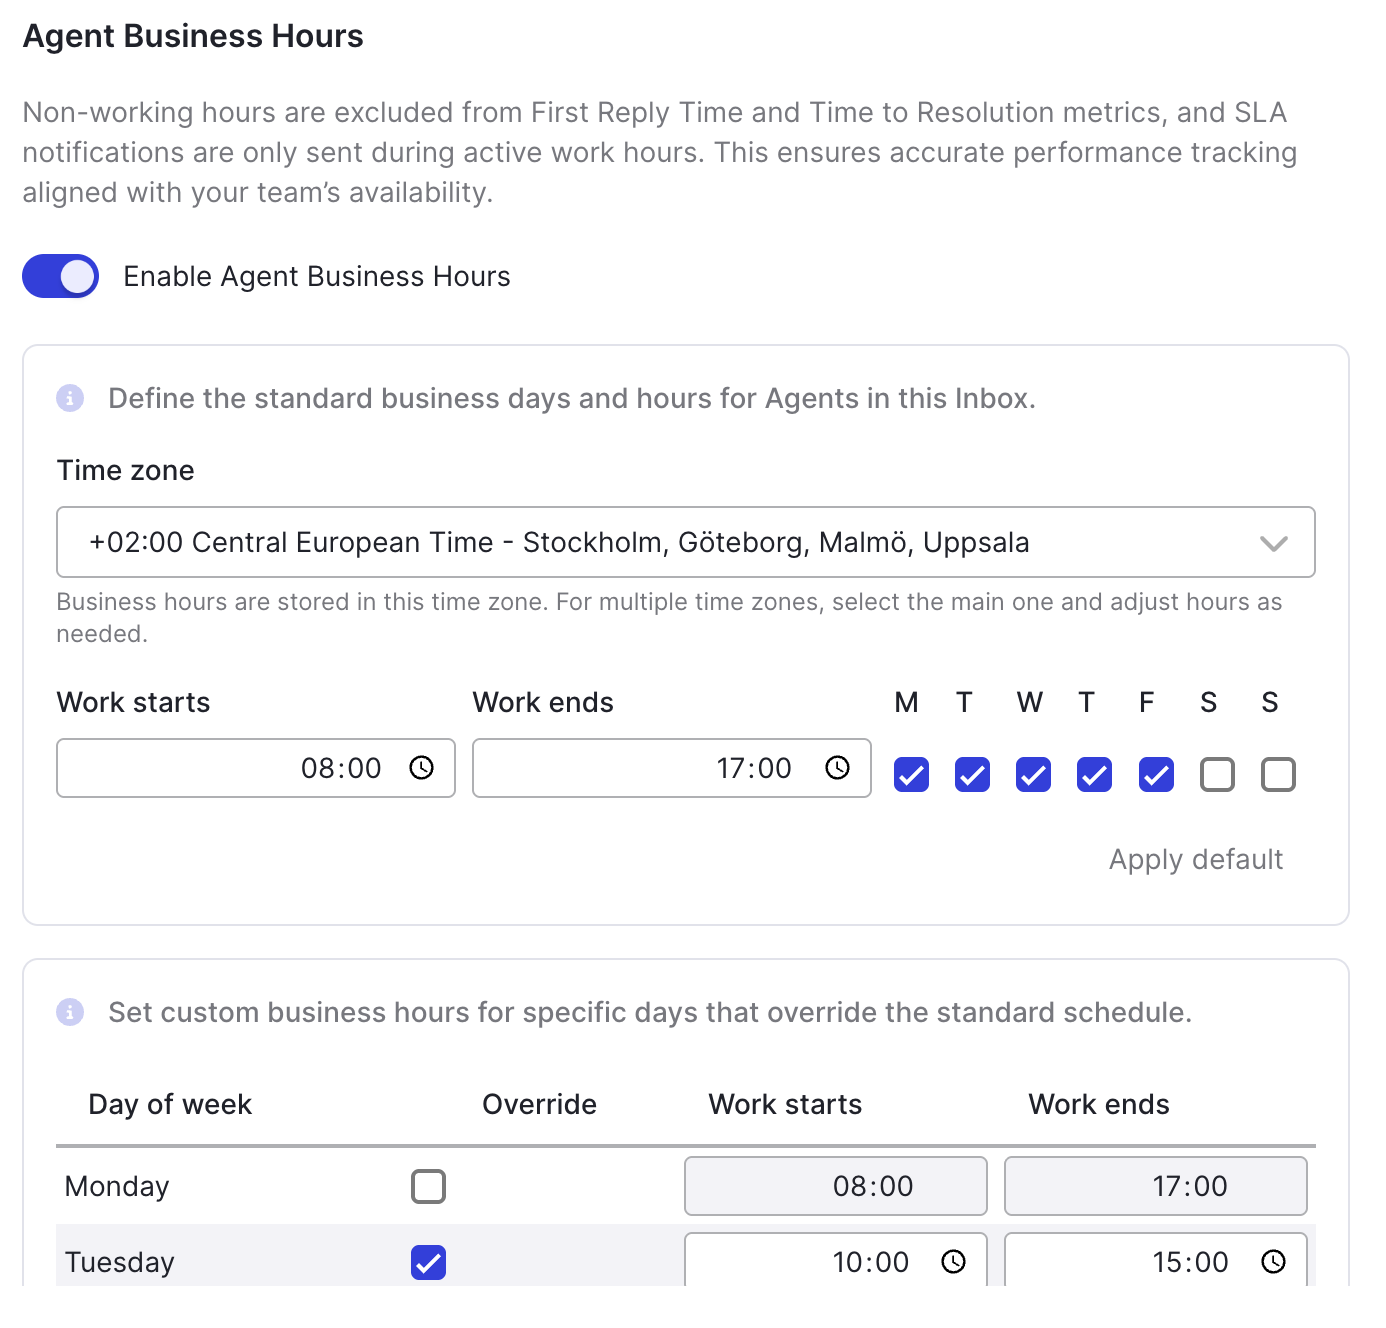Click the clock icon in Work starts field

422,768
